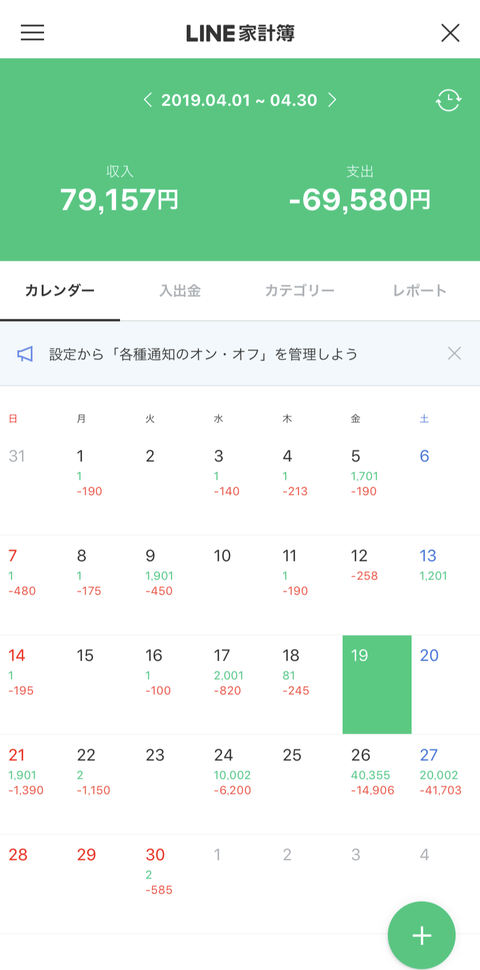Read the 各種通知のオン・オフ notice text
The height and width of the screenshot is (970, 480).
pyautogui.click(x=204, y=354)
